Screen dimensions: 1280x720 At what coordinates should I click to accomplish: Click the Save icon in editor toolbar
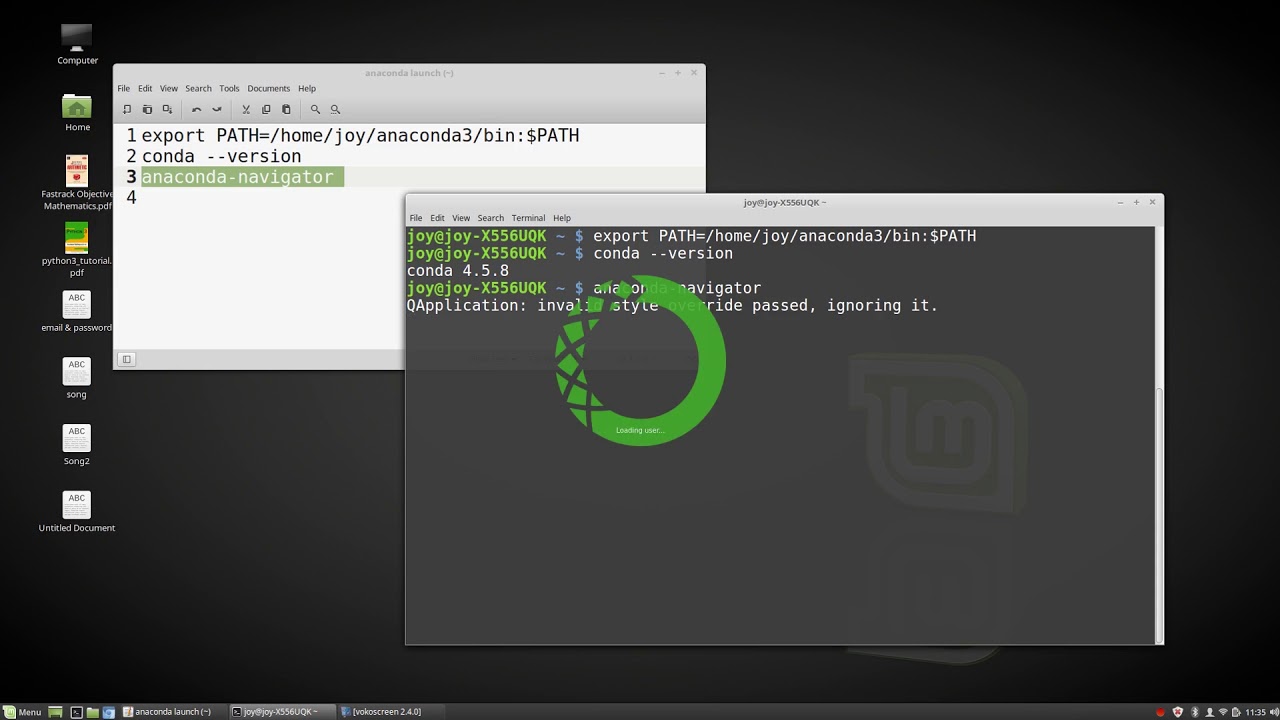(x=167, y=109)
